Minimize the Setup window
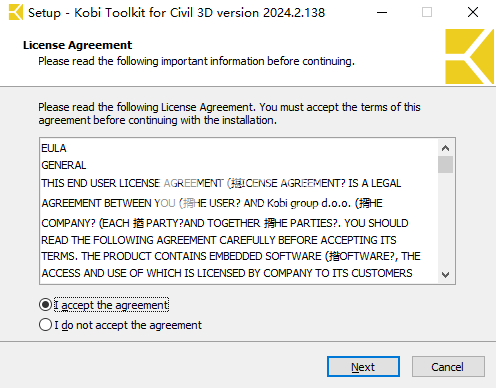The height and width of the screenshot is (388, 496). click(382, 13)
